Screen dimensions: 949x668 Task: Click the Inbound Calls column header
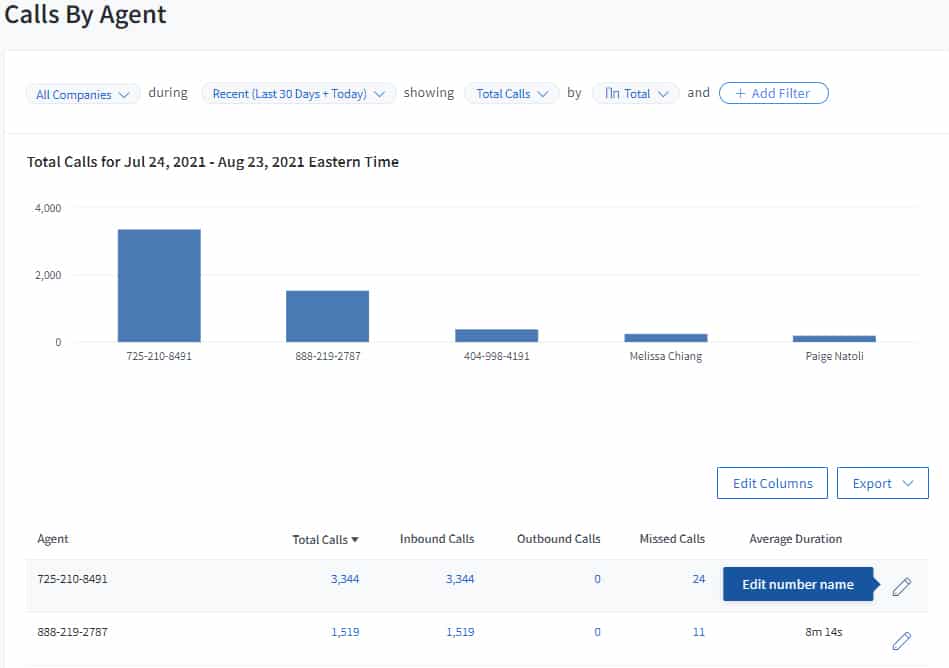[x=437, y=539]
